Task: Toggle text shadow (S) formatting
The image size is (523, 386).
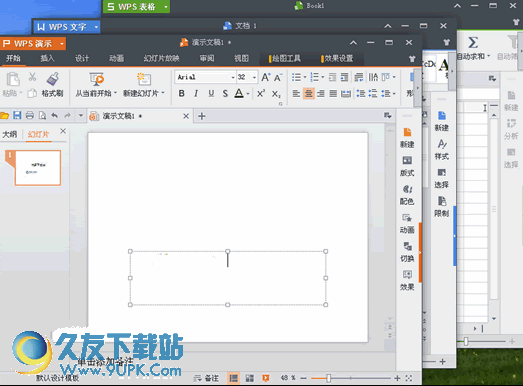Action: pyautogui.click(x=225, y=93)
